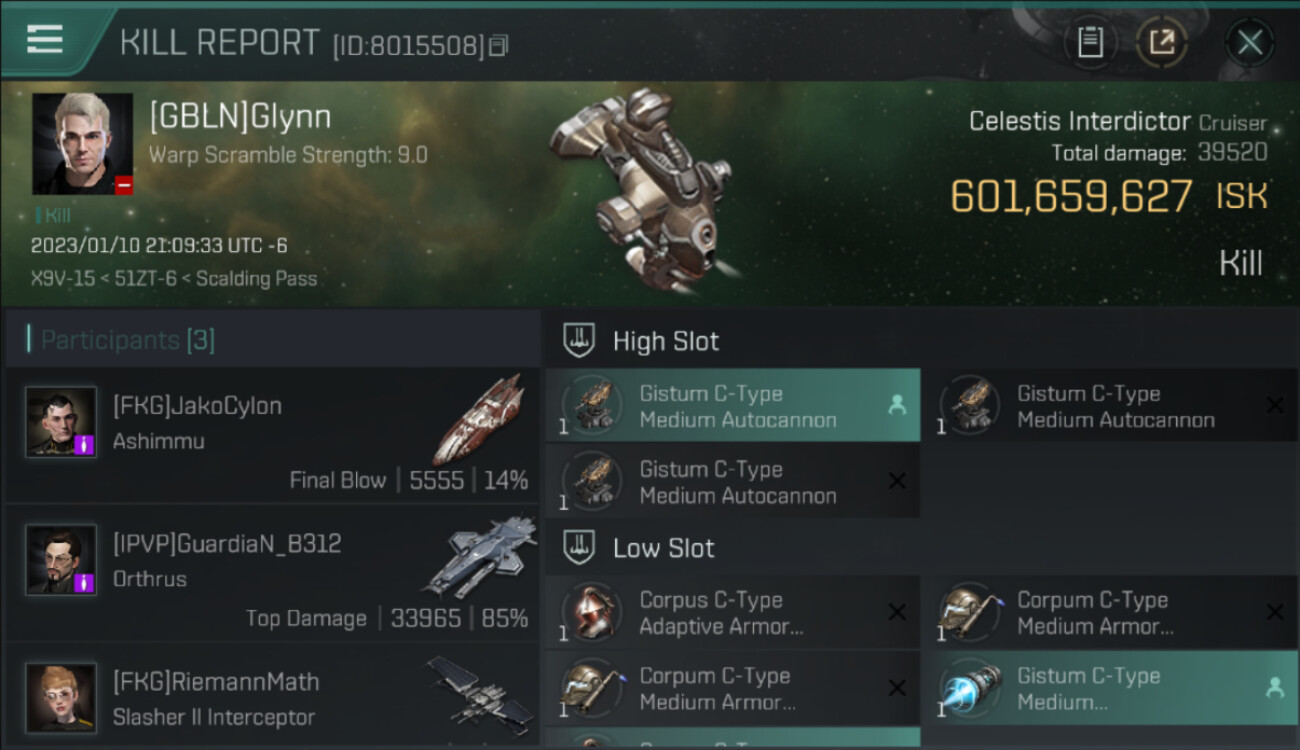Select the Ashimmu ship icon
Screen dimensions: 1300x750
point(477,419)
